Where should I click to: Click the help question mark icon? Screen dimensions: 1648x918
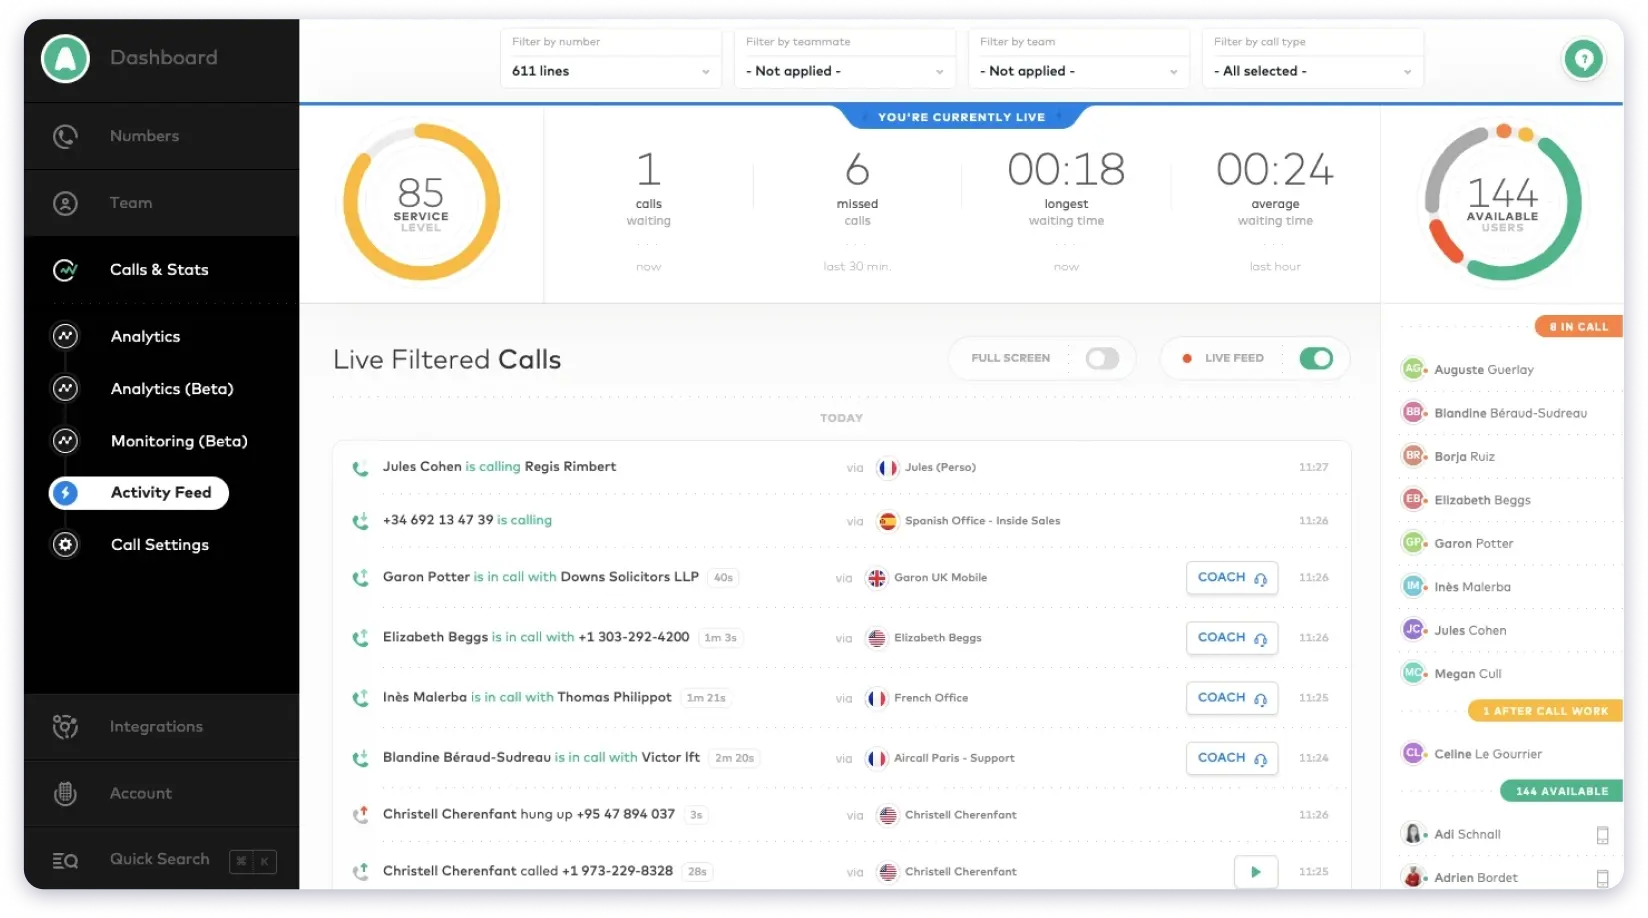pyautogui.click(x=1583, y=59)
